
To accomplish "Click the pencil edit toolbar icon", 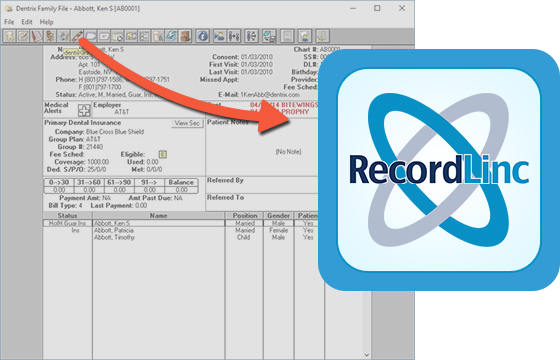I will pyautogui.click(x=24, y=36).
